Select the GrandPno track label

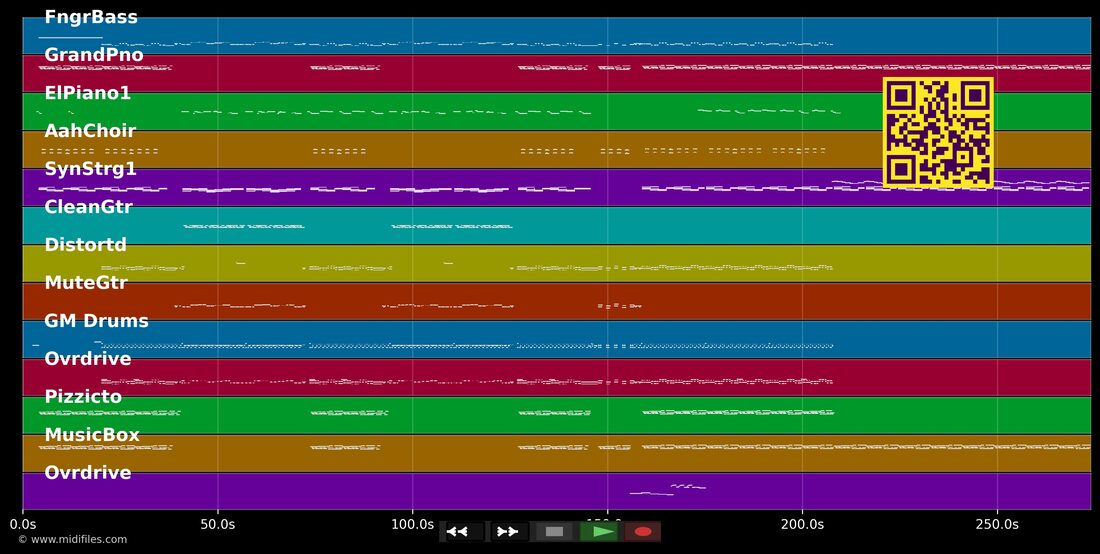94,55
